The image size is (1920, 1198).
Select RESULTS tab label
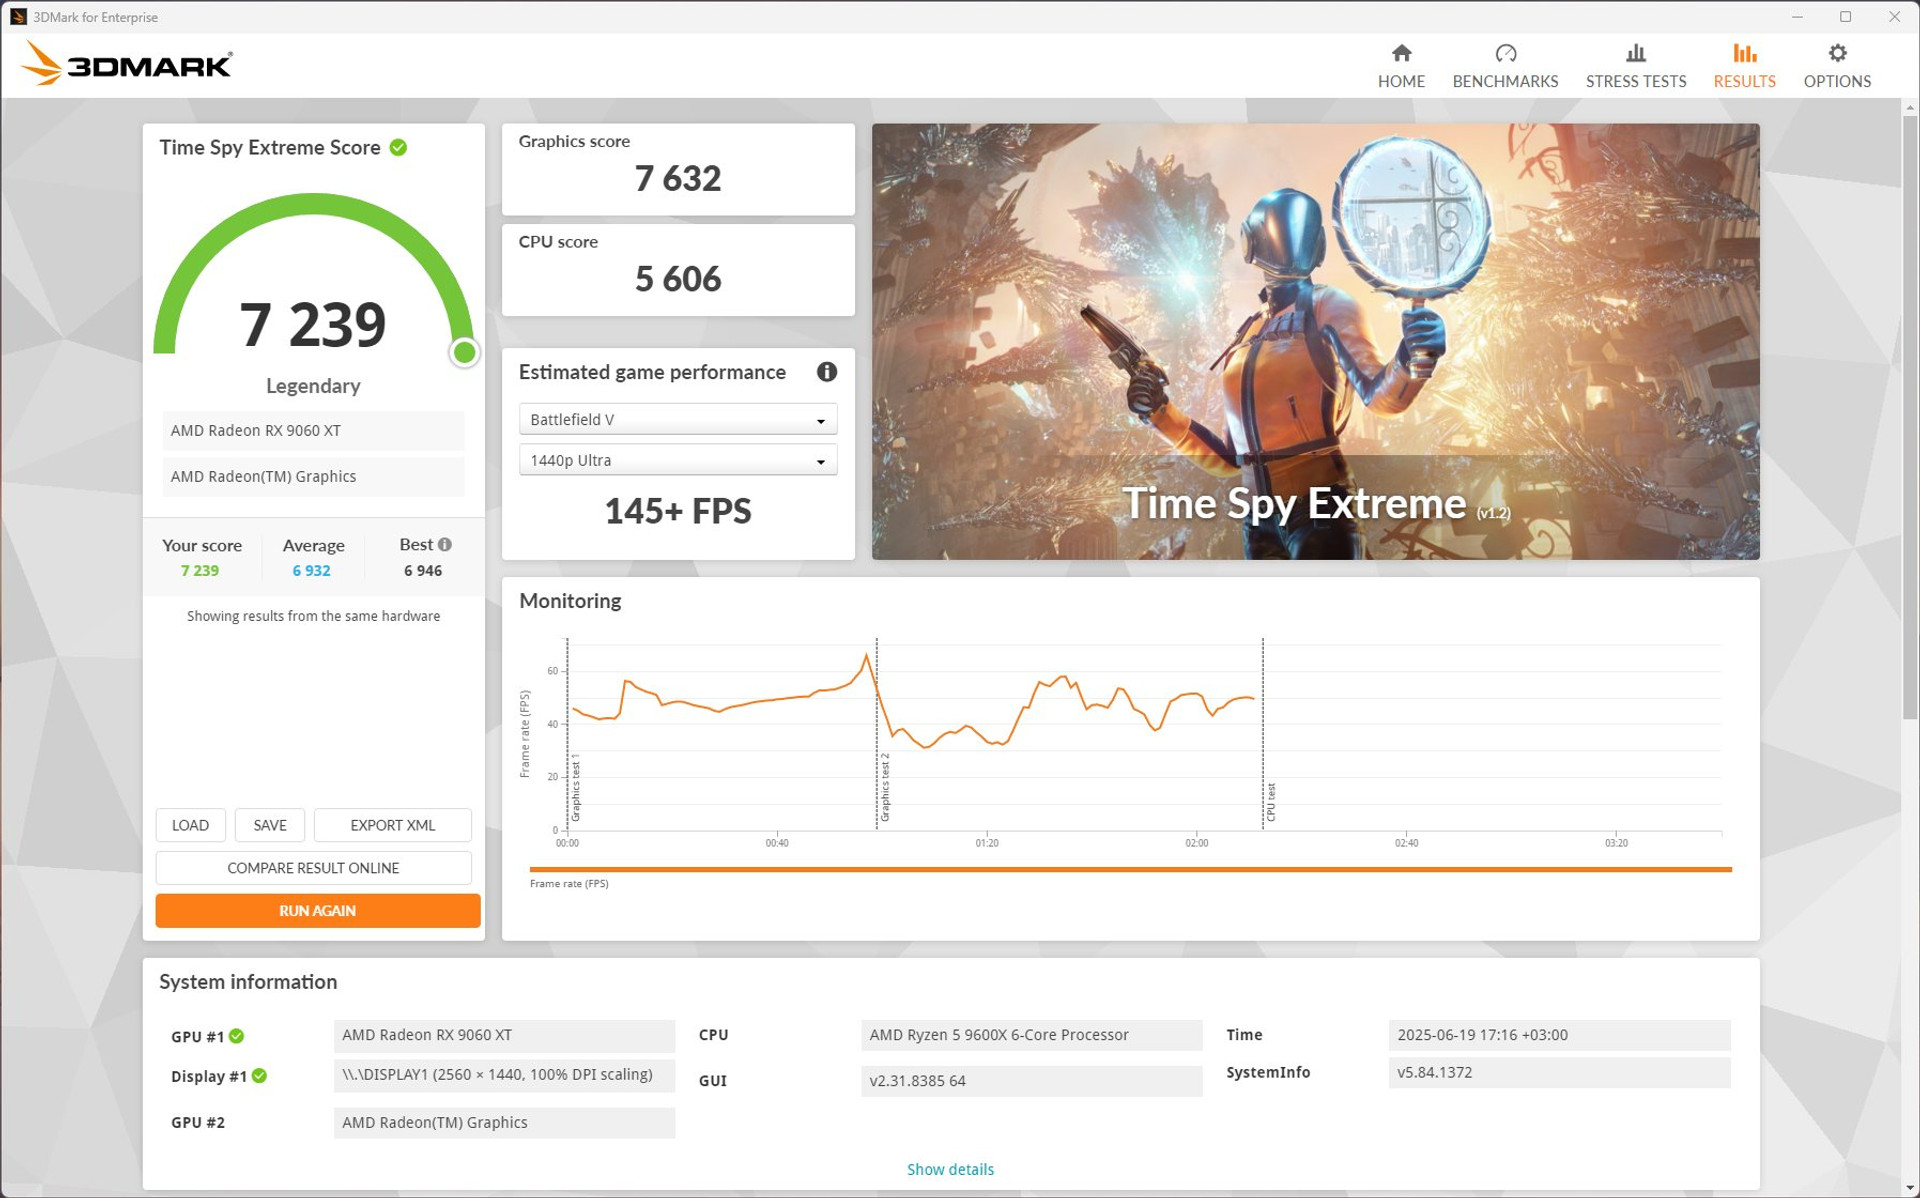point(1744,82)
